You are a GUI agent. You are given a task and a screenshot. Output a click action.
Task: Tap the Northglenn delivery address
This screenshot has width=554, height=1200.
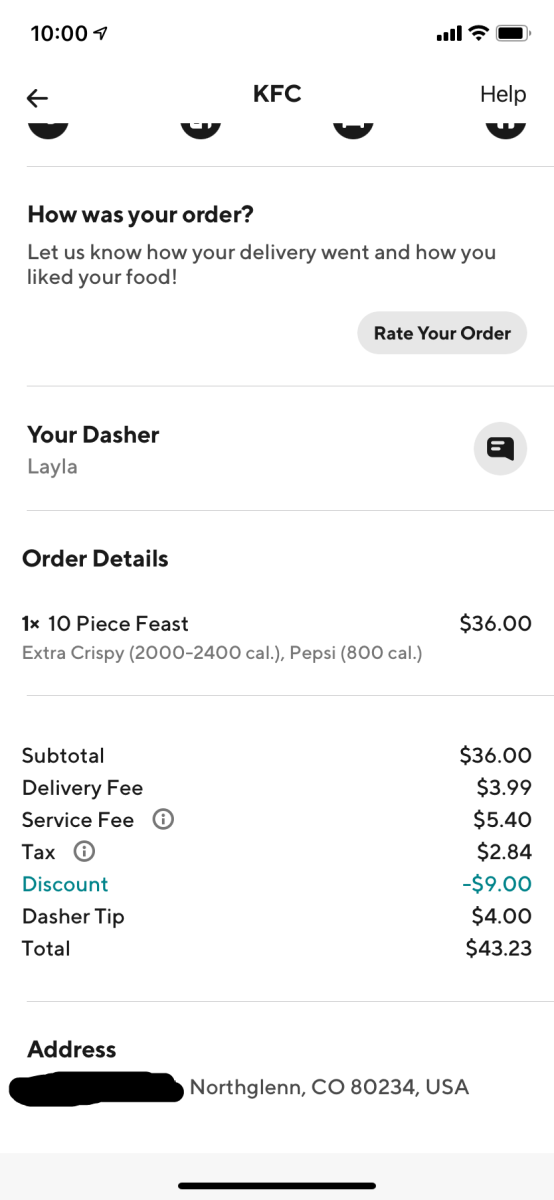point(329,1087)
